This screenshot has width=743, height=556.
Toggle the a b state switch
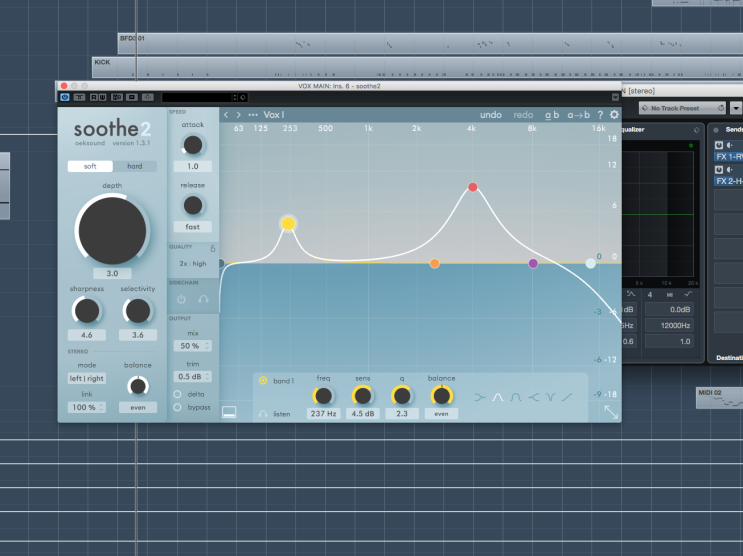click(552, 115)
